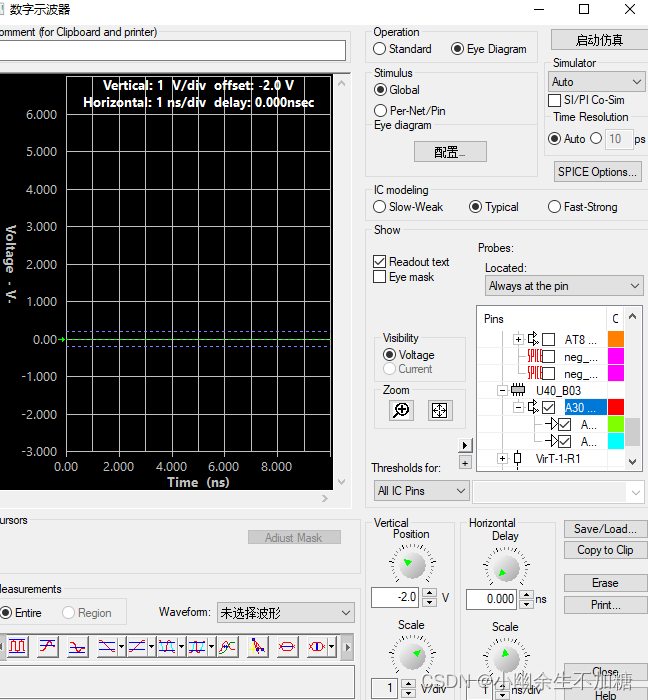Screen dimensions: 648x700
Task: Select the Standard operation radio button
Action: click(379, 49)
